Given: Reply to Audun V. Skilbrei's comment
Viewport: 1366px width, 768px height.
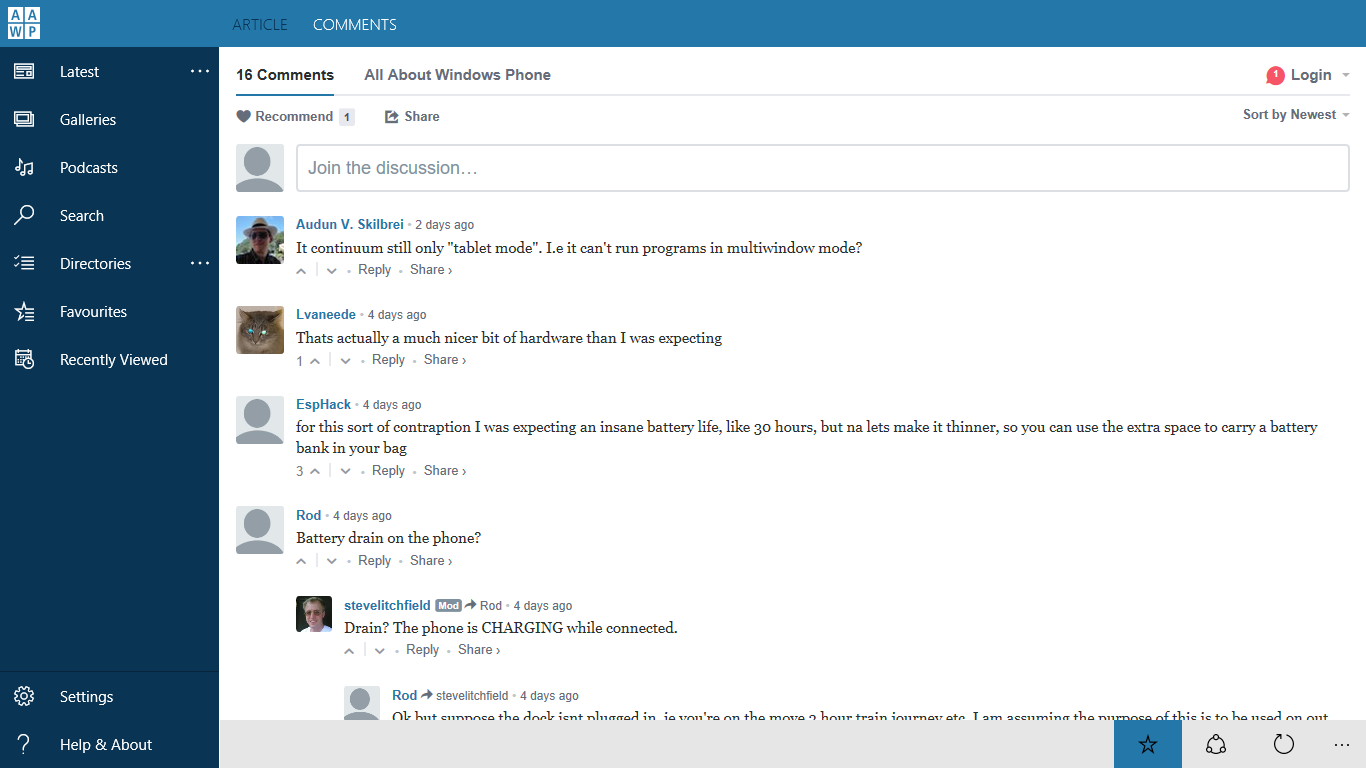Looking at the screenshot, I should 374,270.
